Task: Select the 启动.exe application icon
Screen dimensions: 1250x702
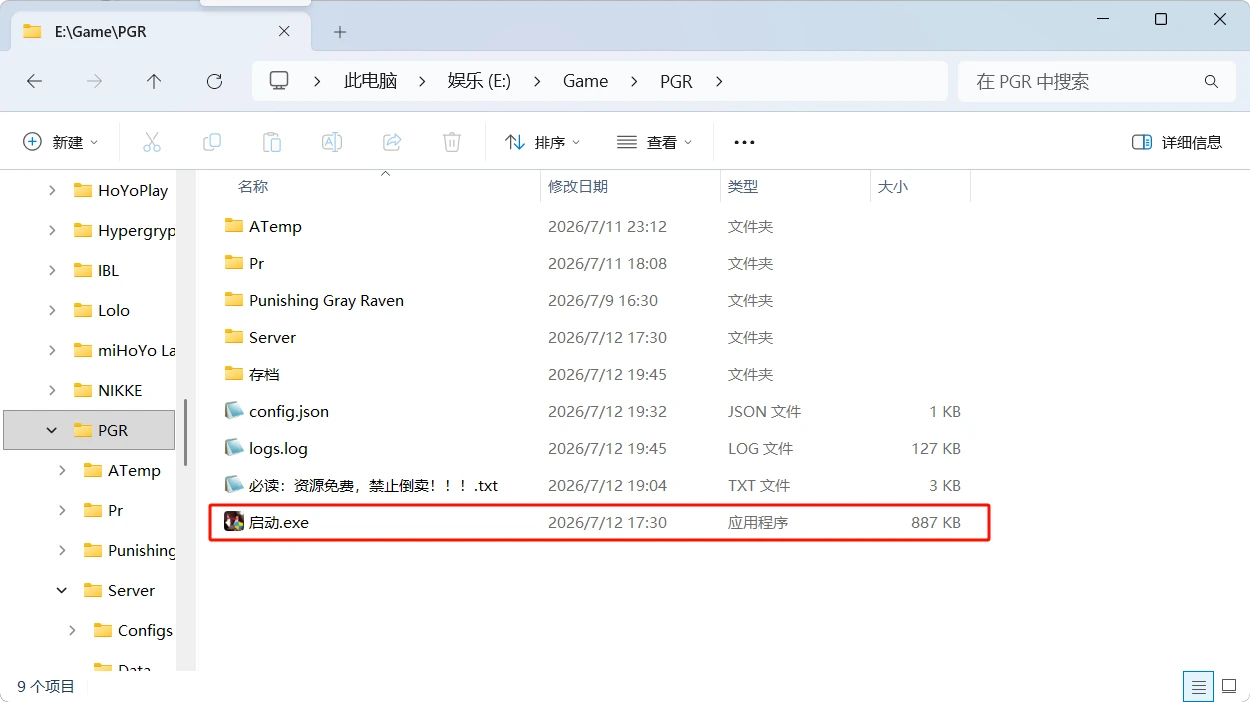Action: pyautogui.click(x=234, y=521)
